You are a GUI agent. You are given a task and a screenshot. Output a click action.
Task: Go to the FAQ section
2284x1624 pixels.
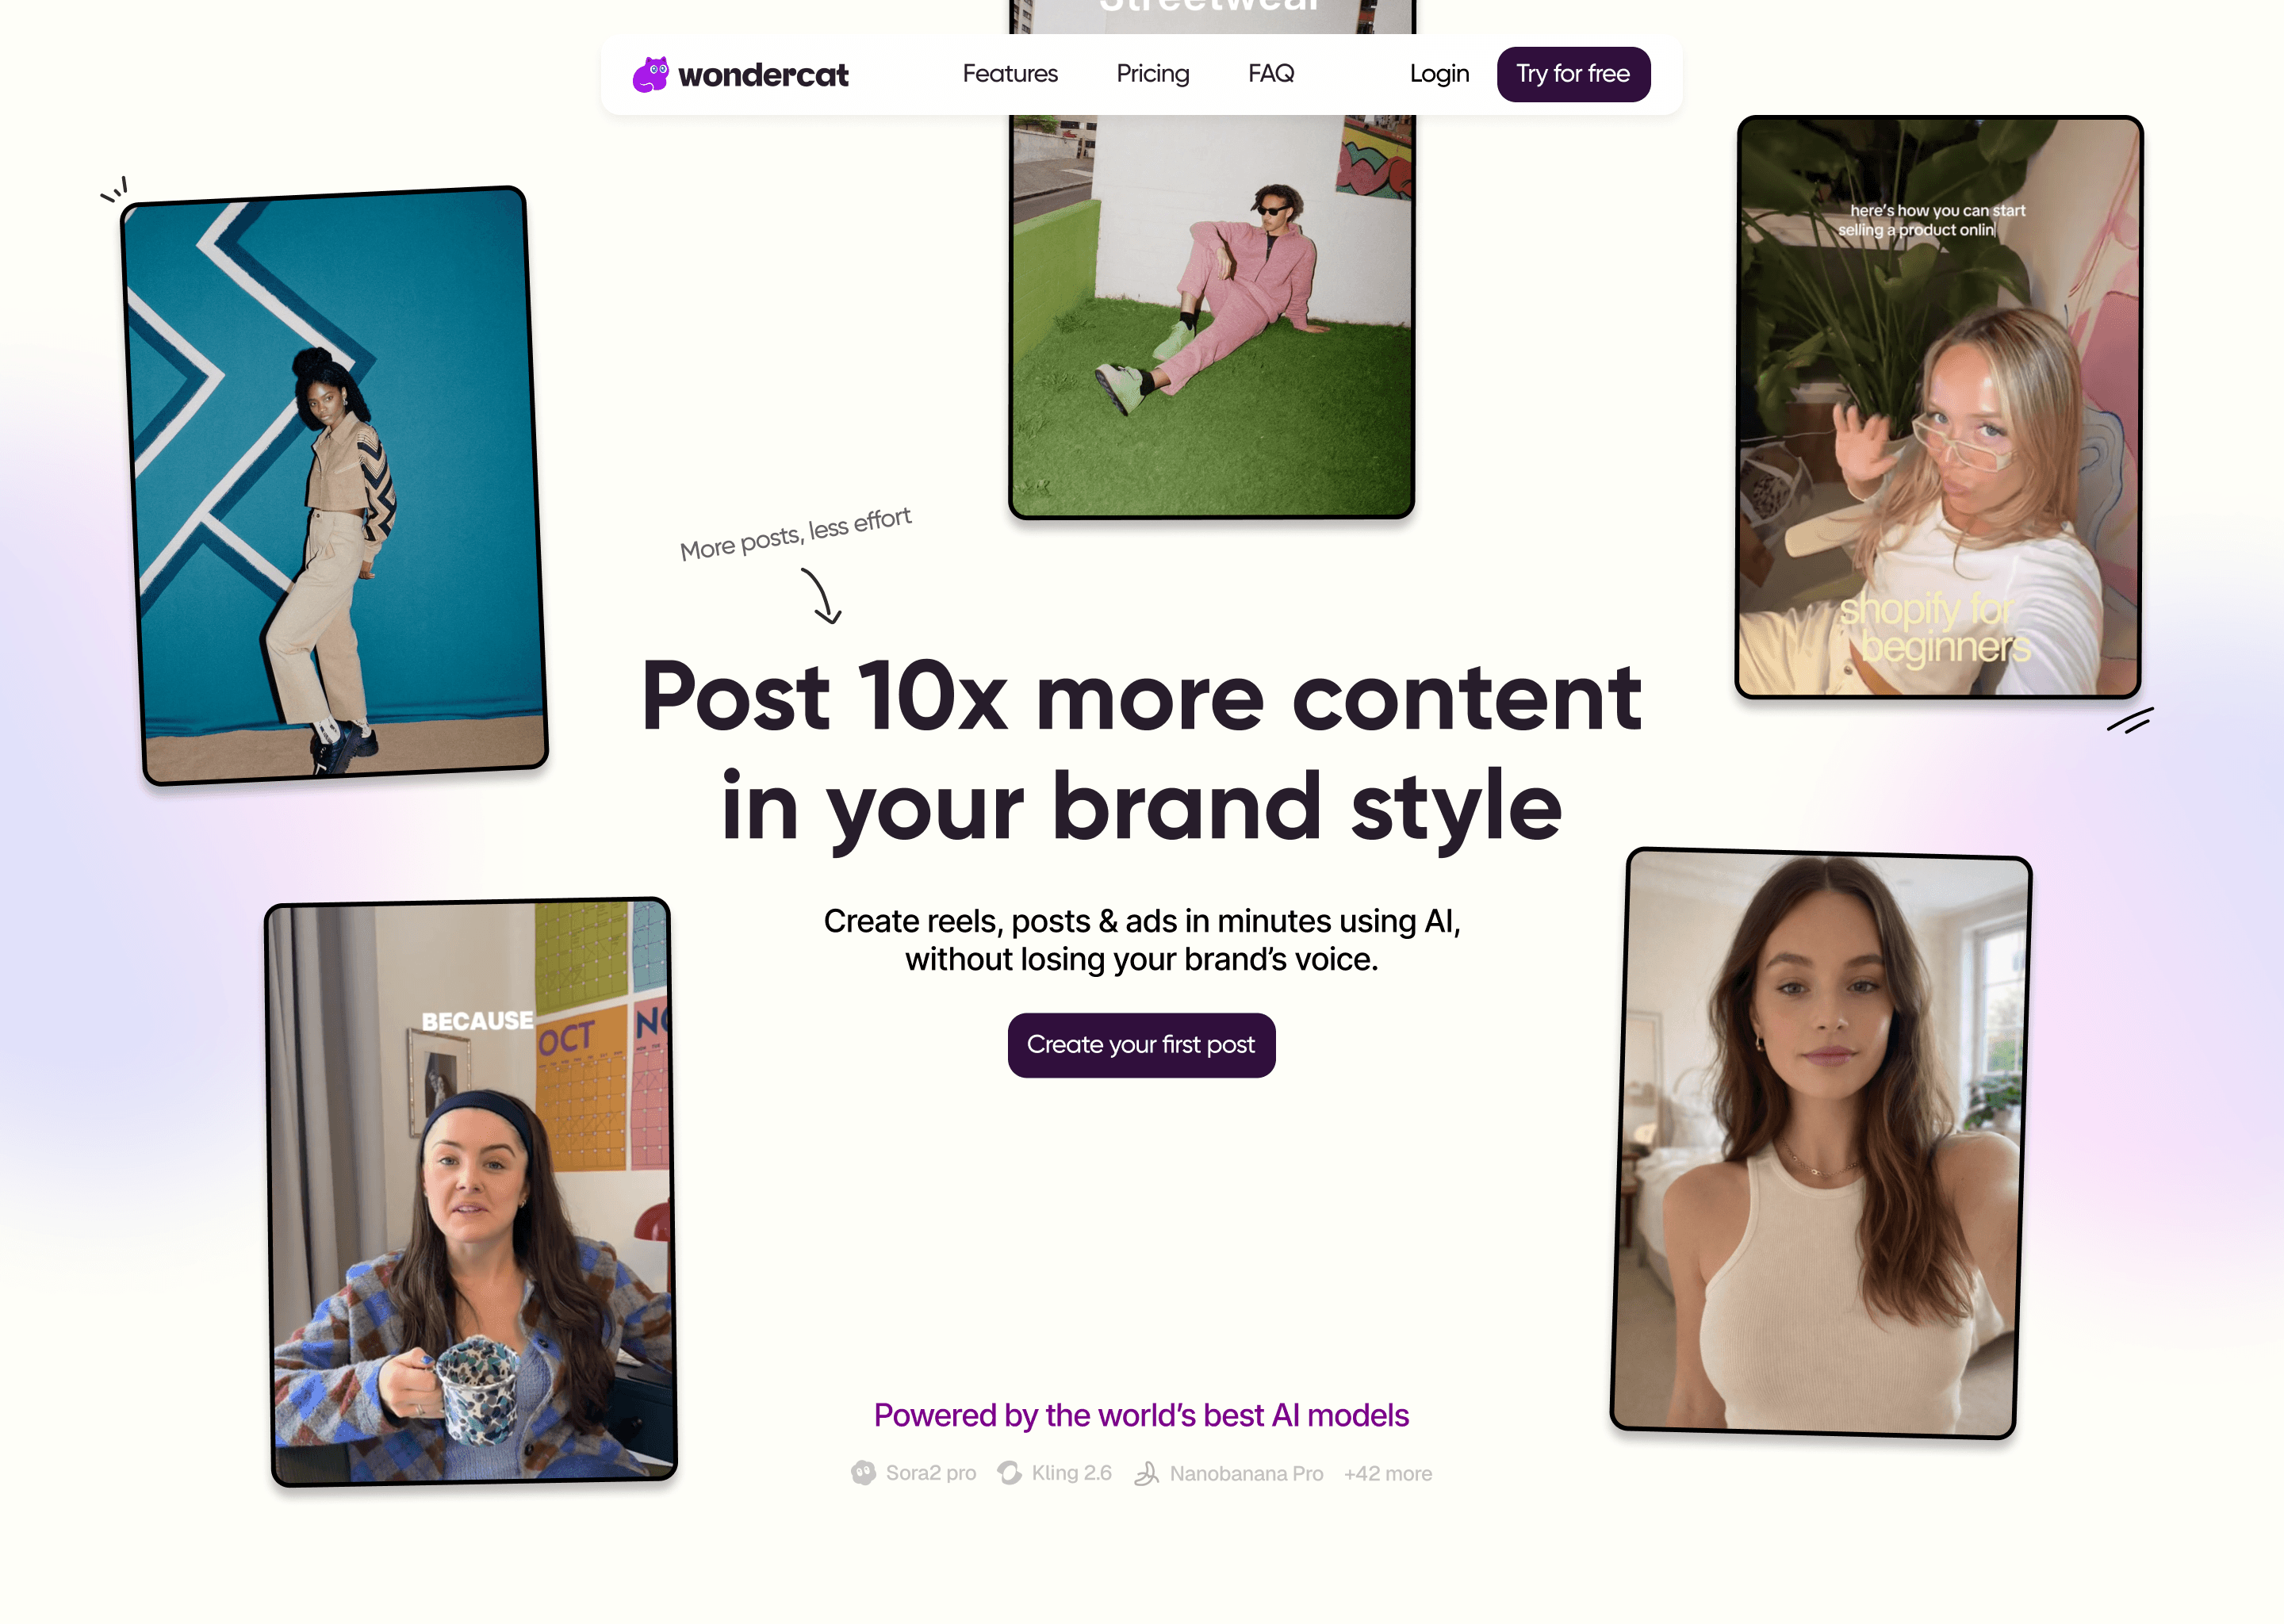click(x=1271, y=74)
